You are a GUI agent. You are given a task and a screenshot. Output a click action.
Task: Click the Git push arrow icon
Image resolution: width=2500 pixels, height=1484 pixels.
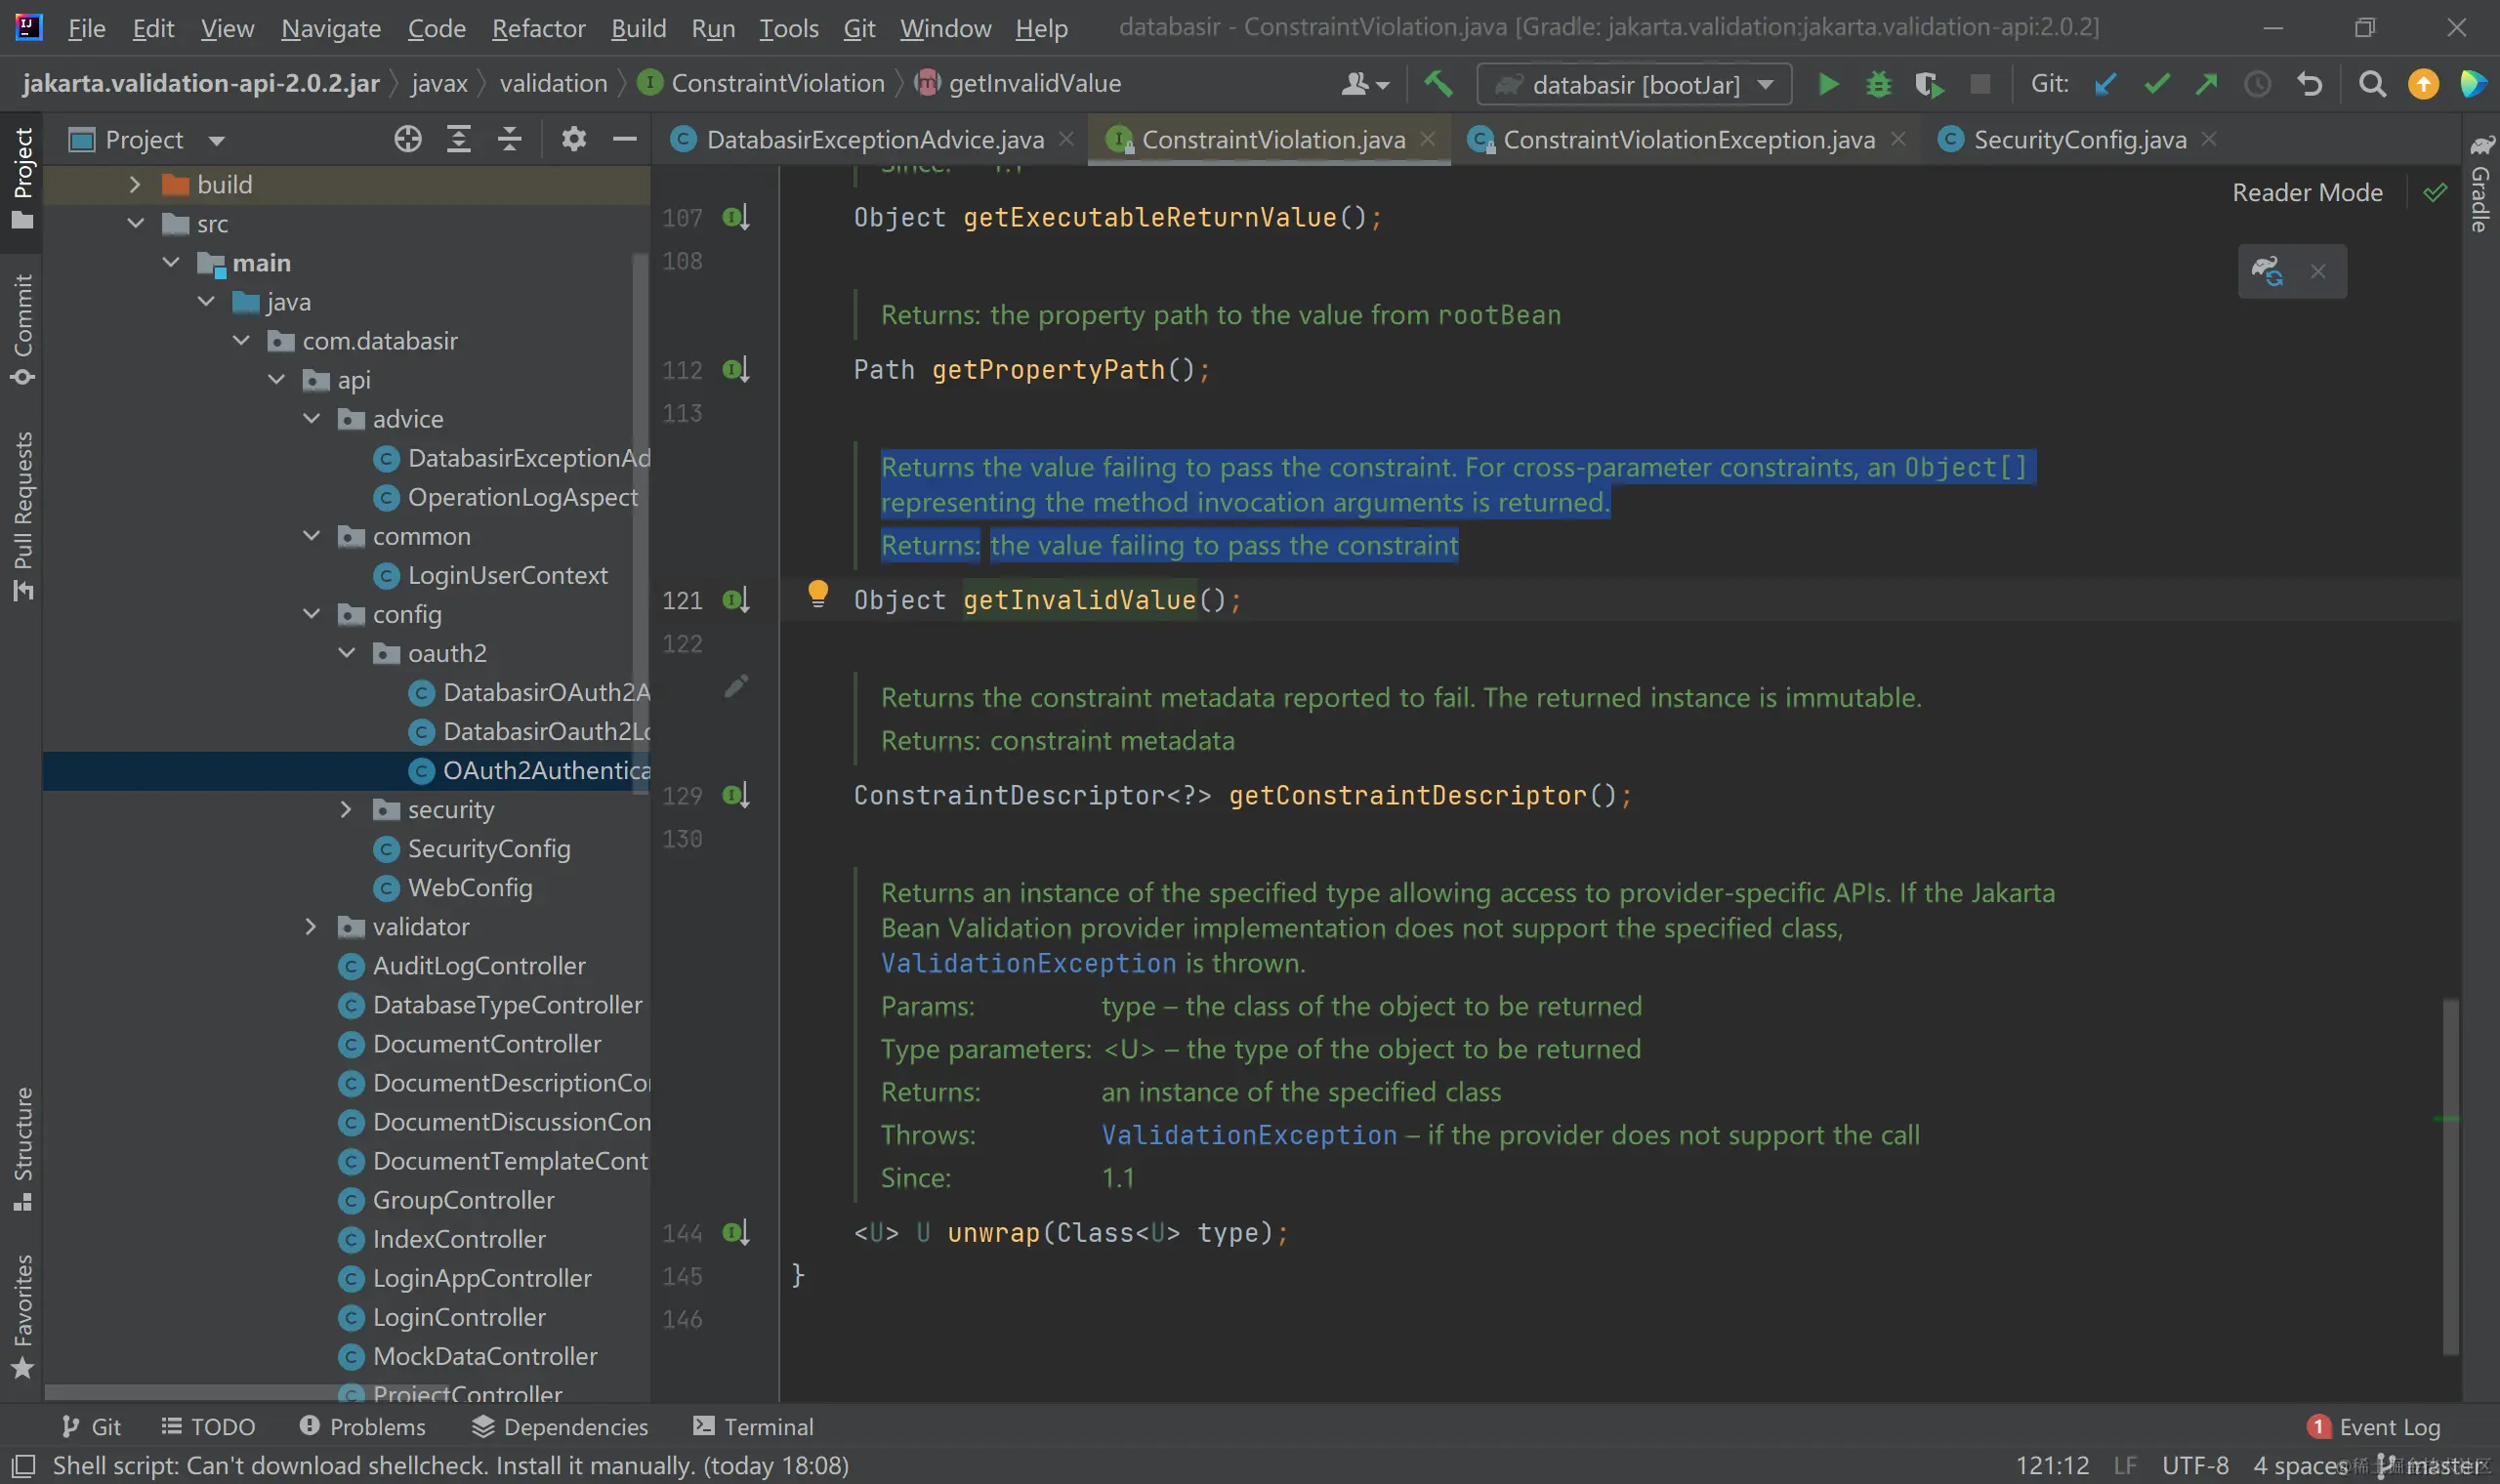[2206, 84]
